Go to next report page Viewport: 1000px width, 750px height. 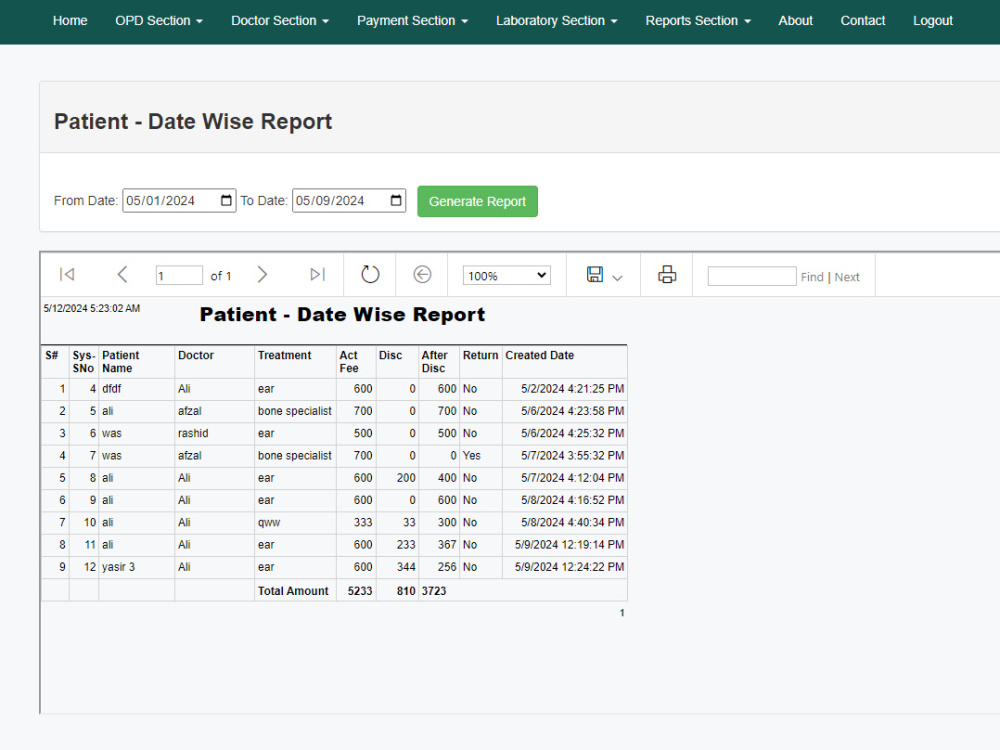coord(262,275)
